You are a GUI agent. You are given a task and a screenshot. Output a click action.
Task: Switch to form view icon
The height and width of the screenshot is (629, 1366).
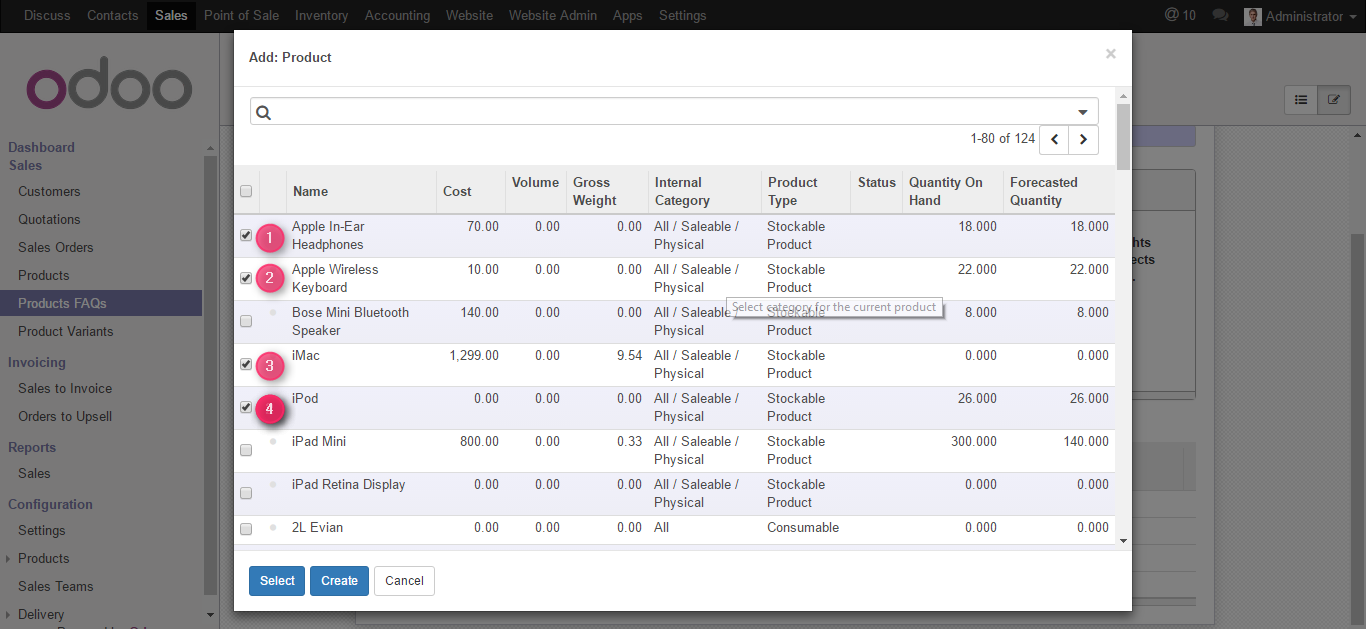1333,100
